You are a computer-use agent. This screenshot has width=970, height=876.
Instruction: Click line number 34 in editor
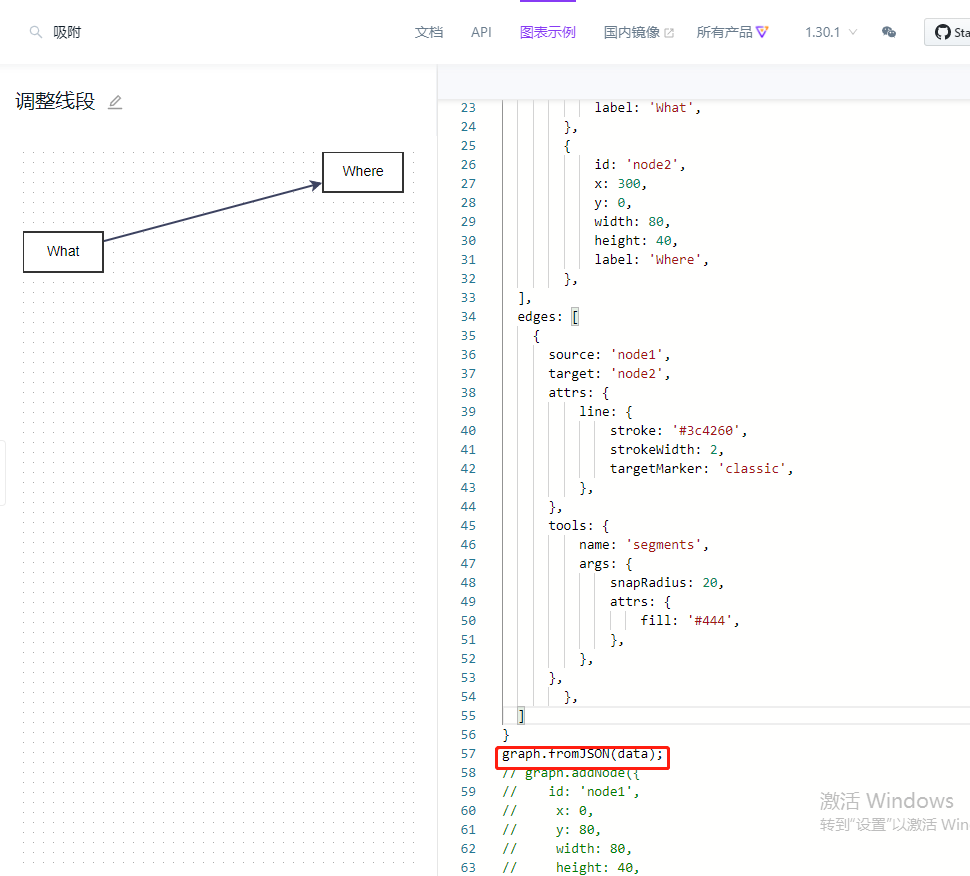pos(468,317)
